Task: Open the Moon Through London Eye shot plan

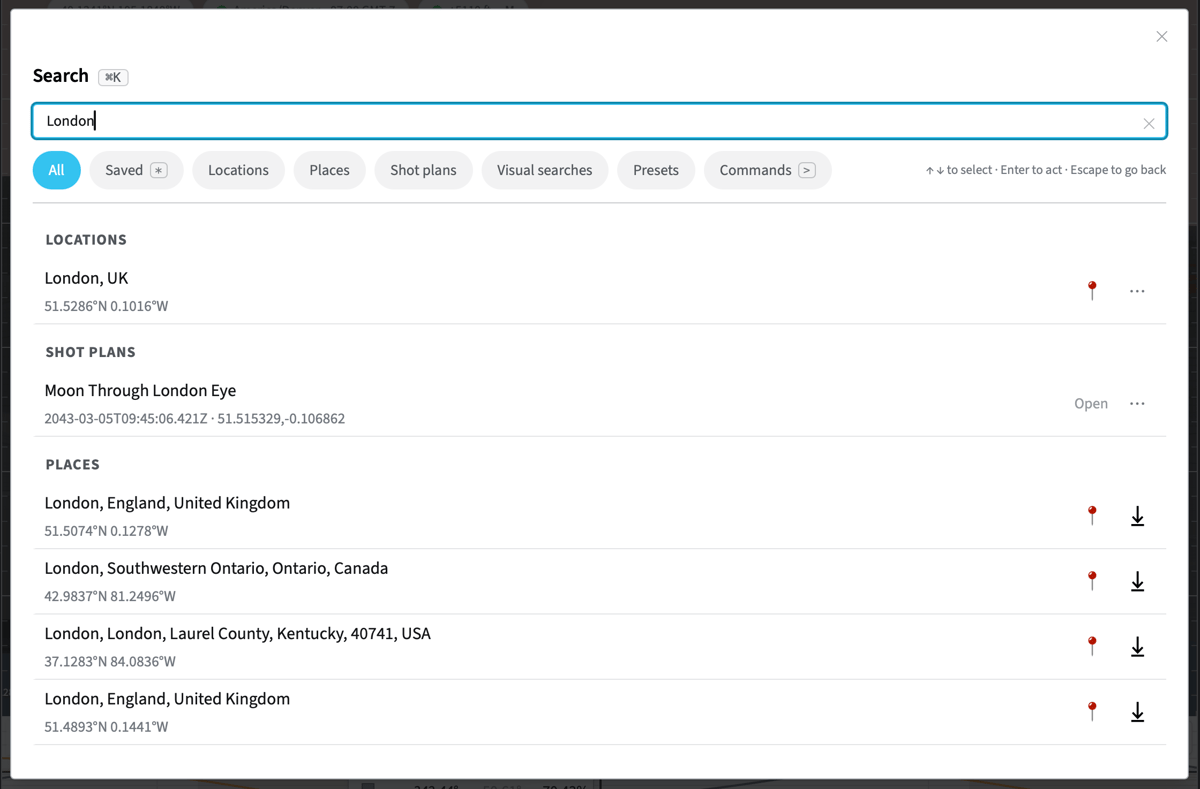Action: point(1091,404)
